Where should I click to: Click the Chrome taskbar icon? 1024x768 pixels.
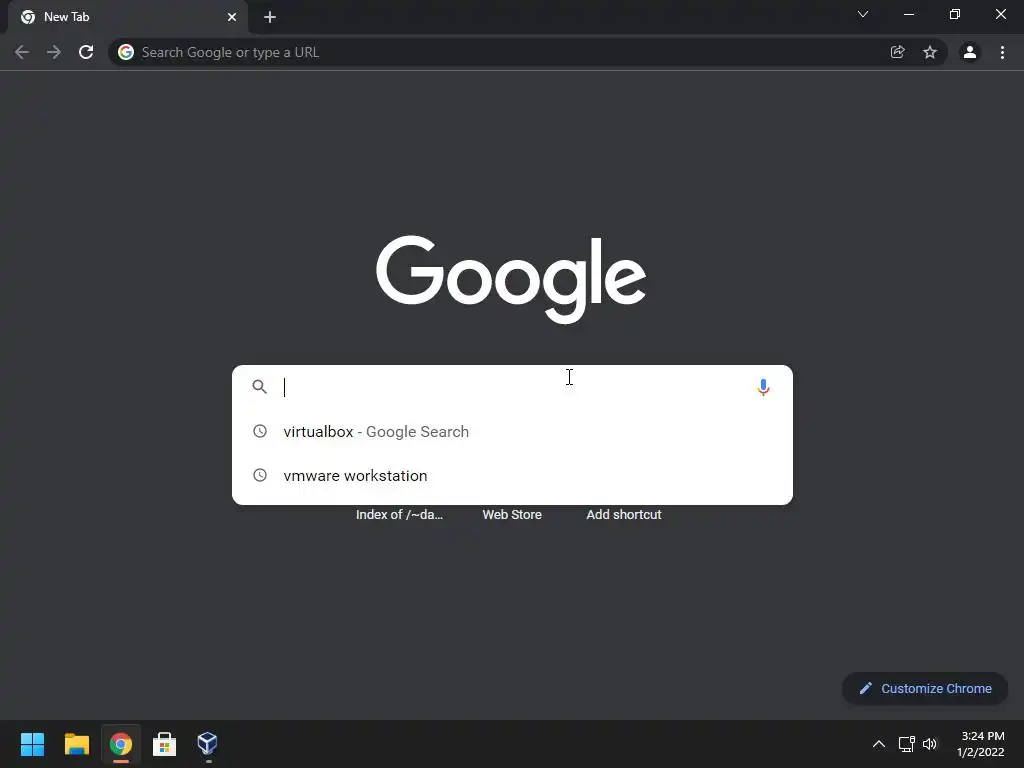pos(121,744)
